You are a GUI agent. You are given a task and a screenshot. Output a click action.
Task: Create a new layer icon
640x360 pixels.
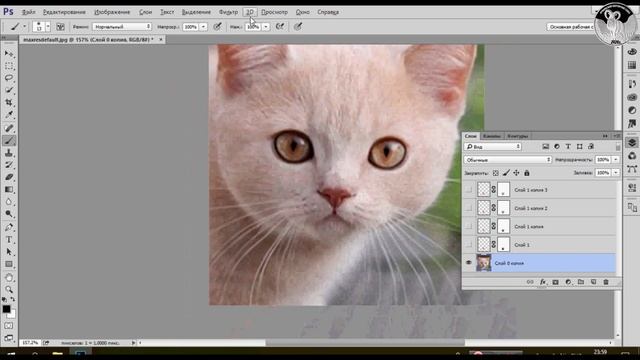click(593, 282)
